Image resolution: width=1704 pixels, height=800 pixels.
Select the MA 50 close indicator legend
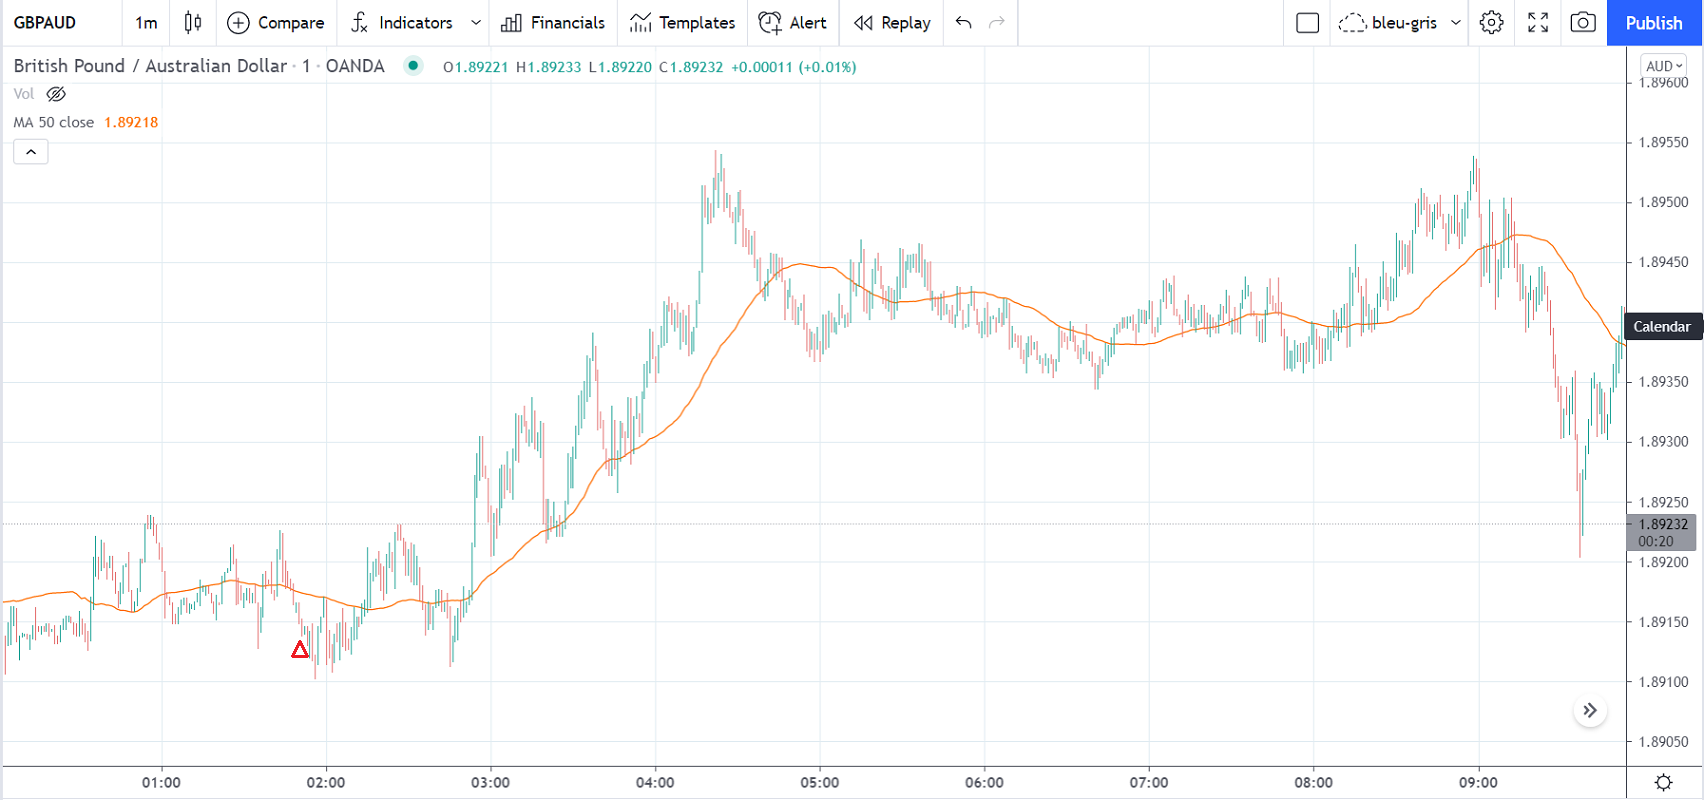tap(54, 122)
